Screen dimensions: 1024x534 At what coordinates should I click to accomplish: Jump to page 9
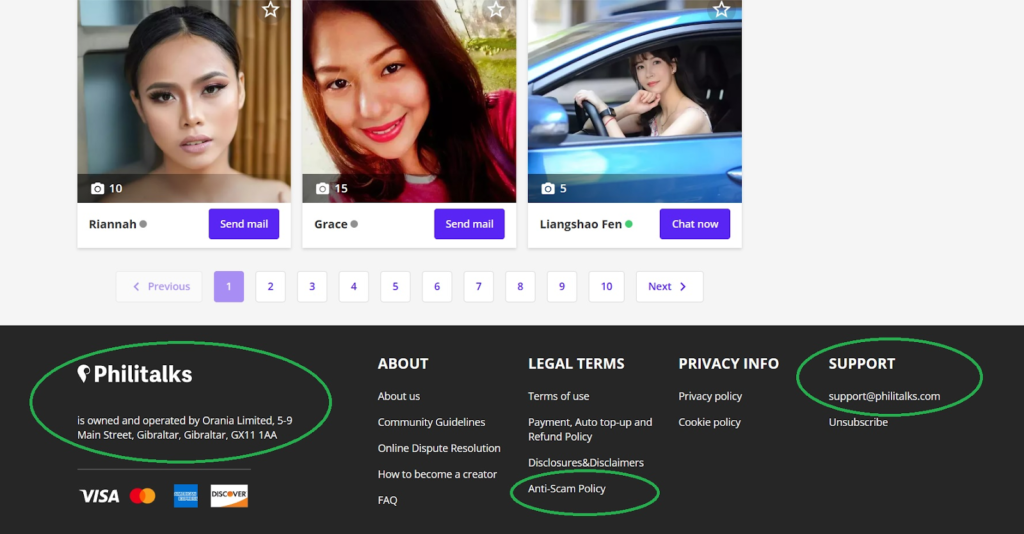point(562,287)
